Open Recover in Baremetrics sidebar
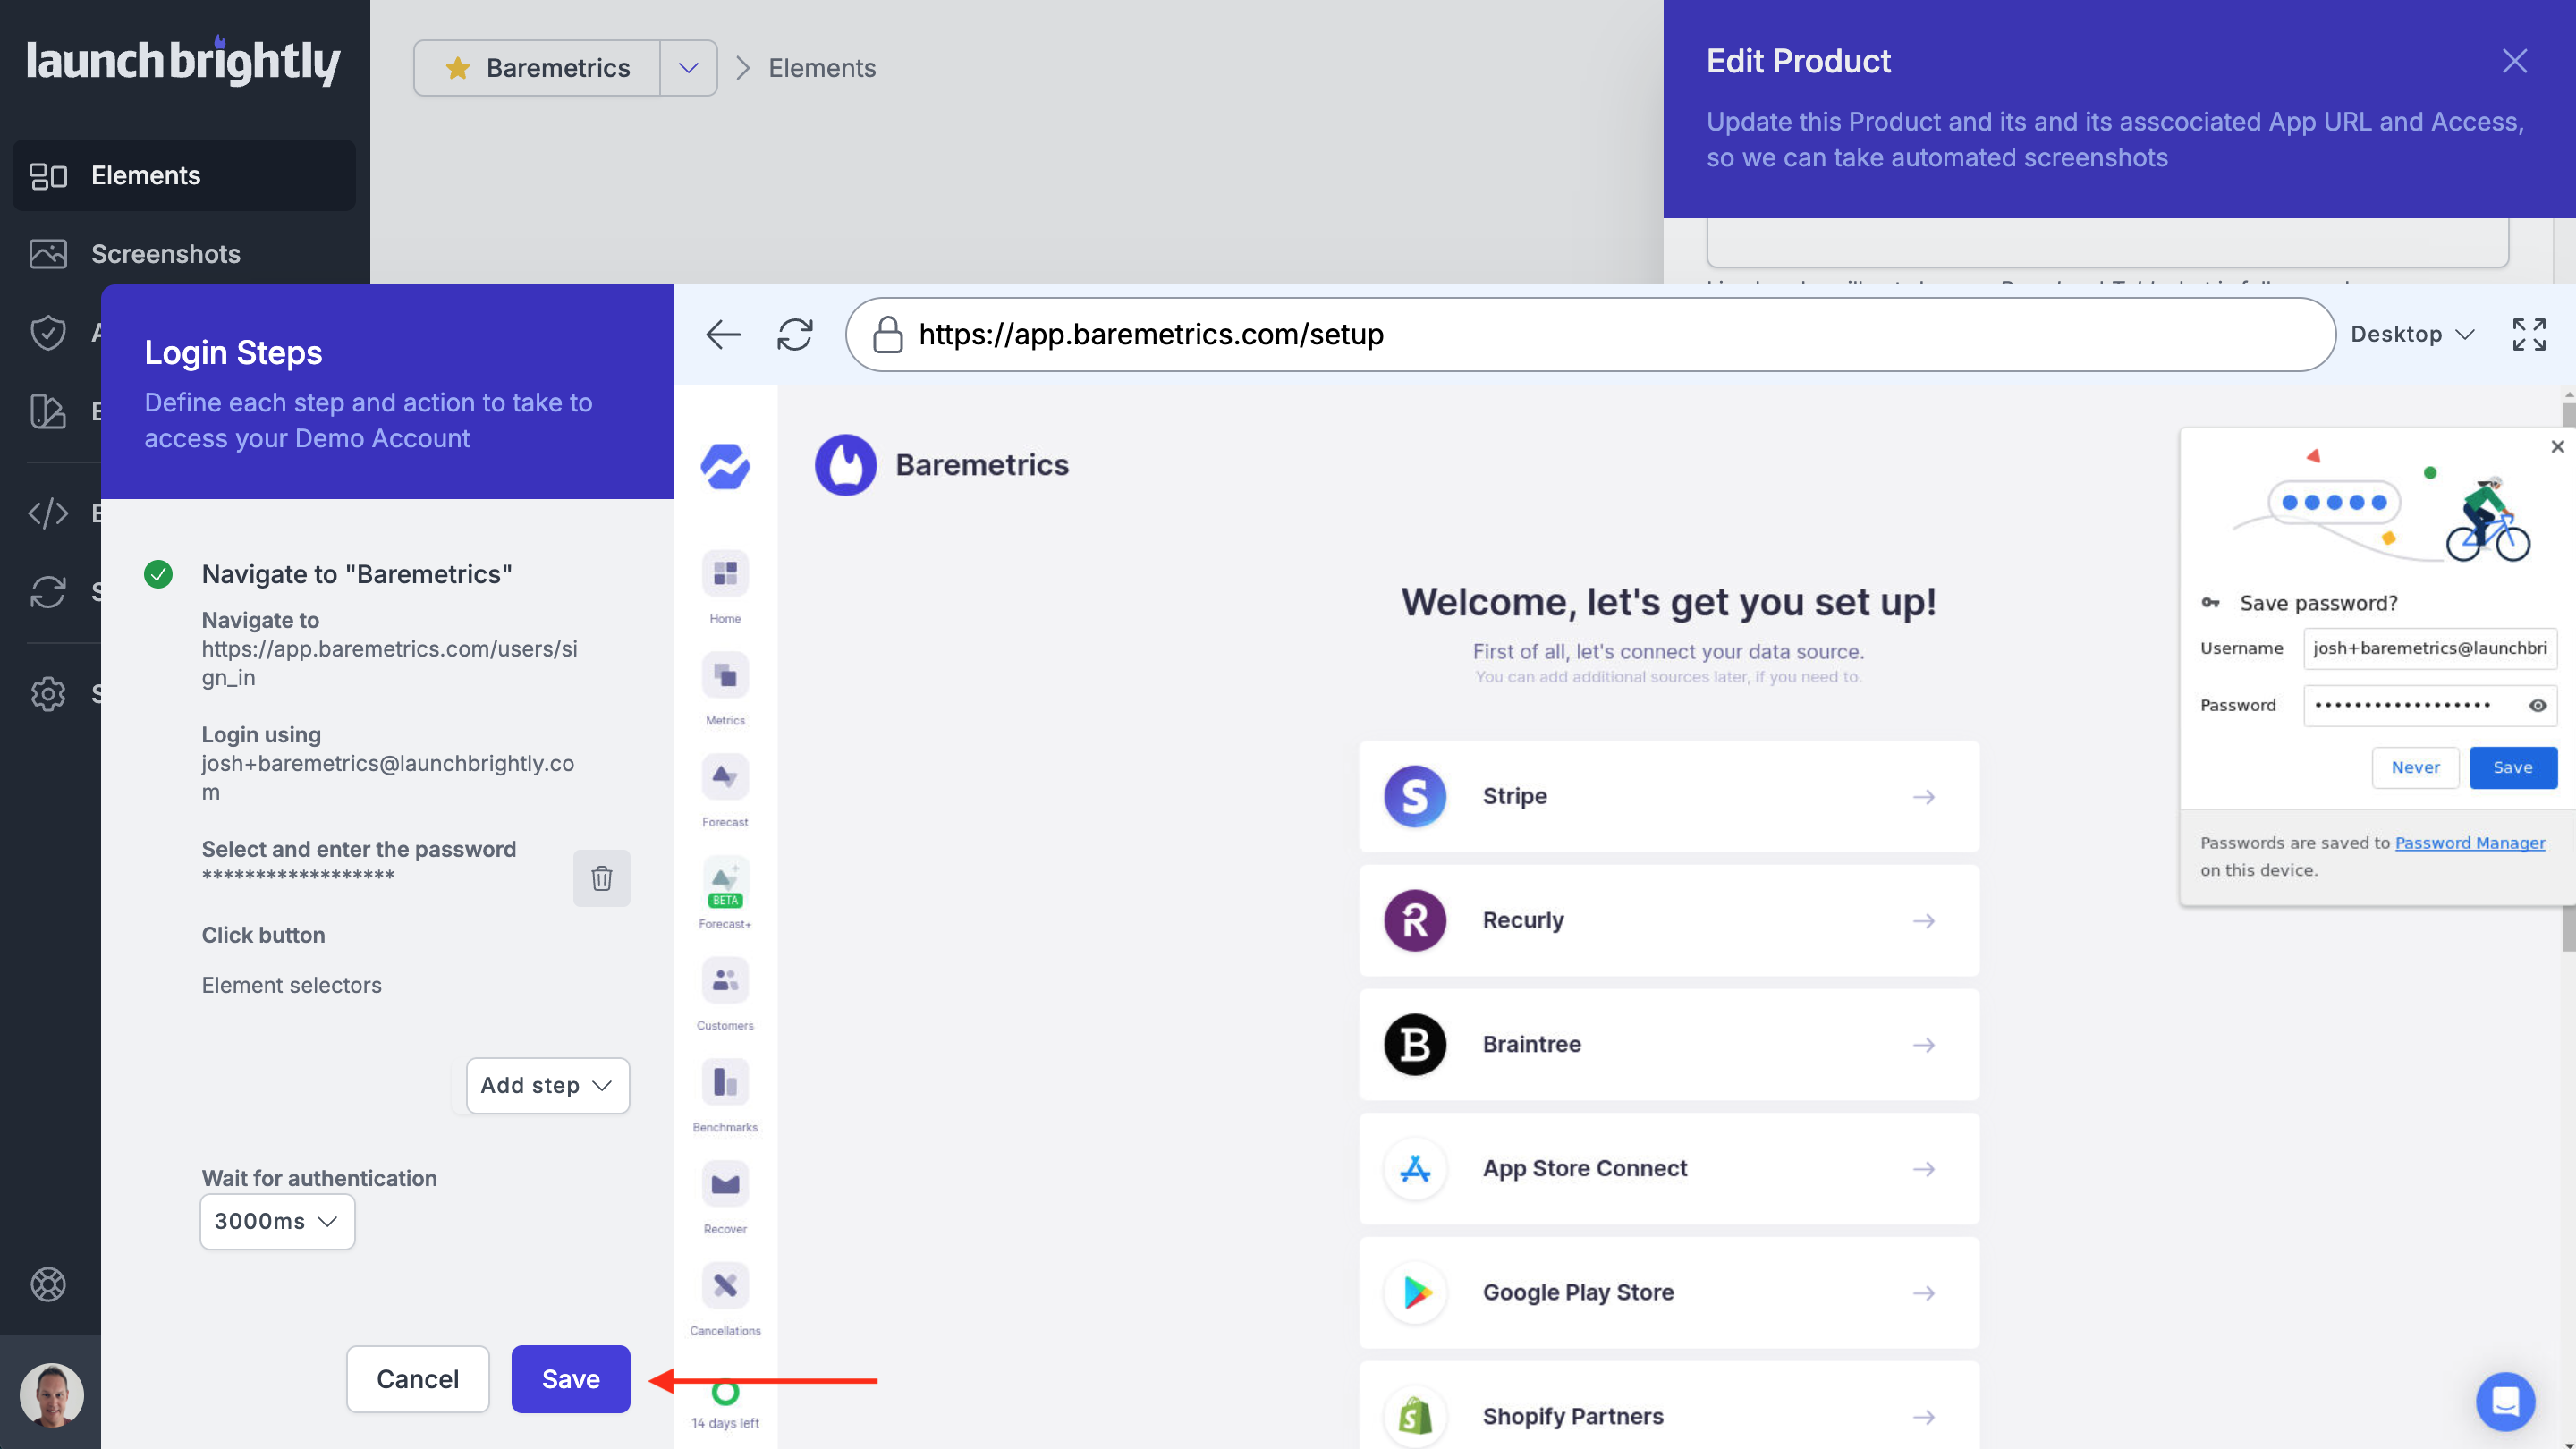 pyautogui.click(x=725, y=1199)
